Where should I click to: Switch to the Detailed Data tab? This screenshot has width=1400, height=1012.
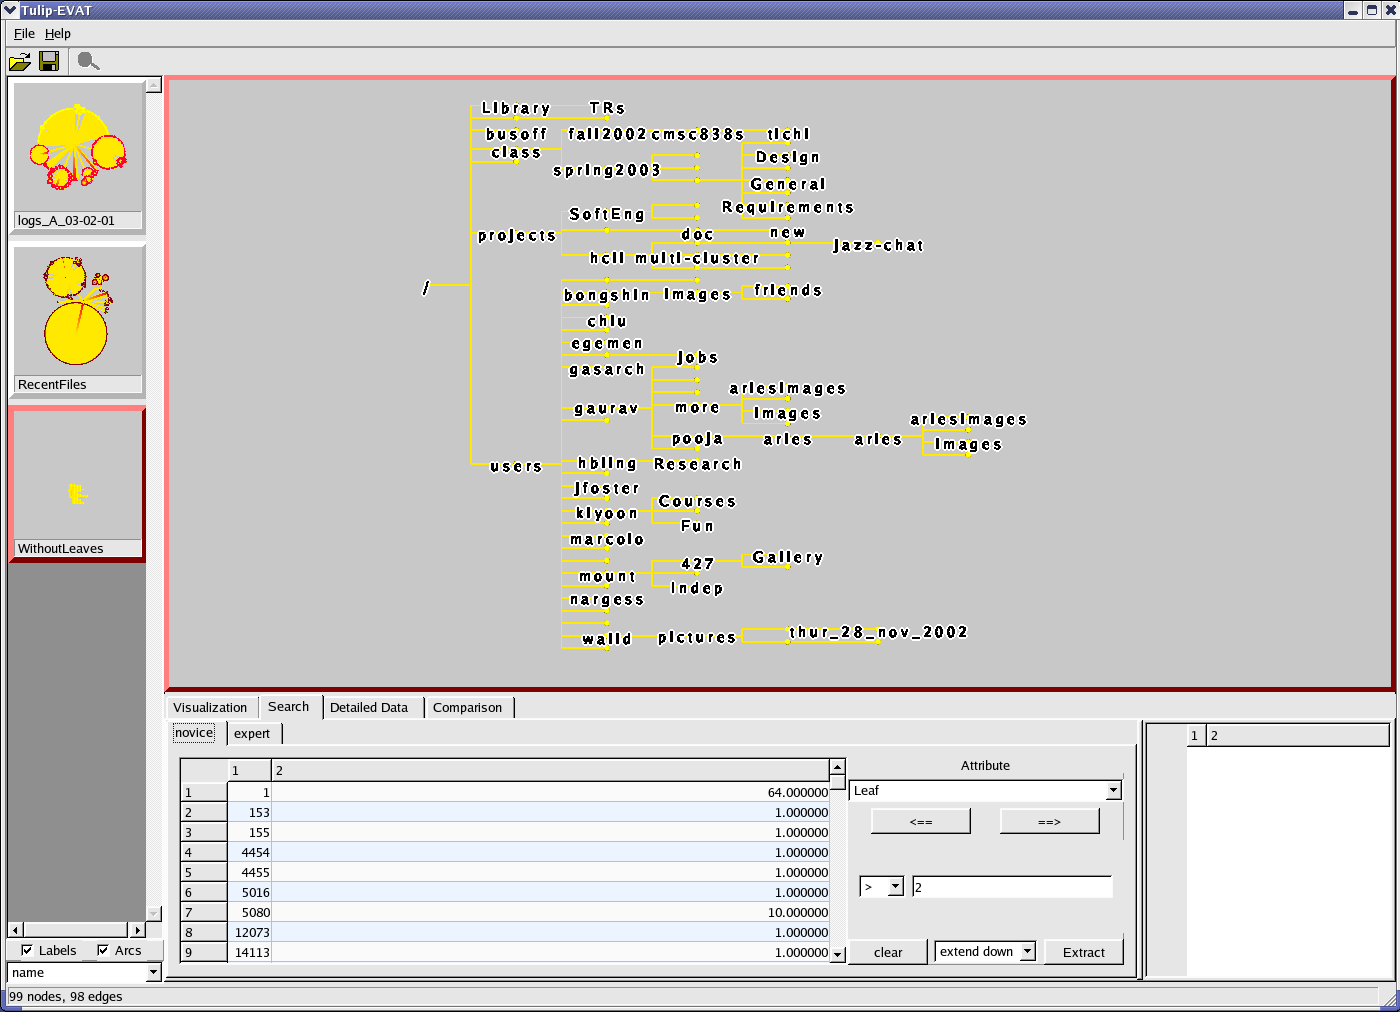369,708
